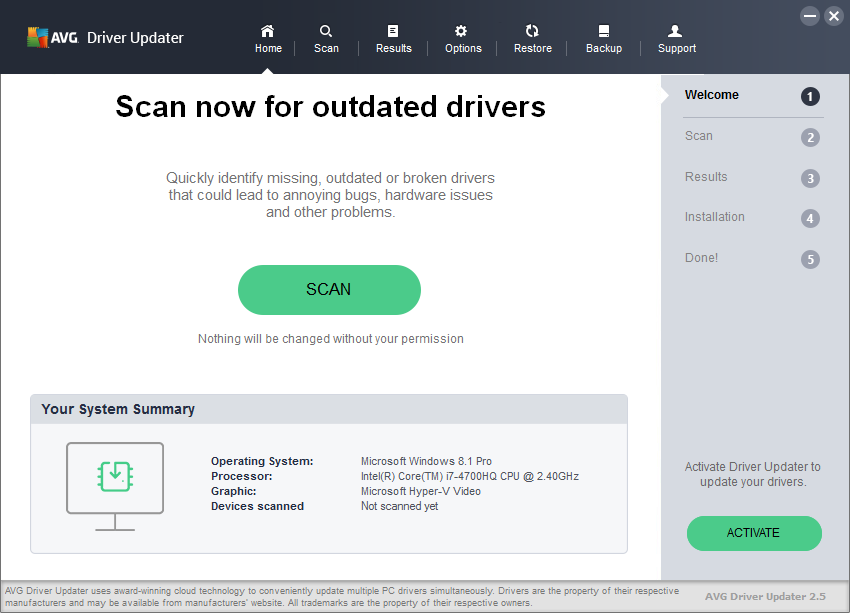
Task: Click the 'Quickly identify missing, outdated' description paragraph
Action: [330, 195]
